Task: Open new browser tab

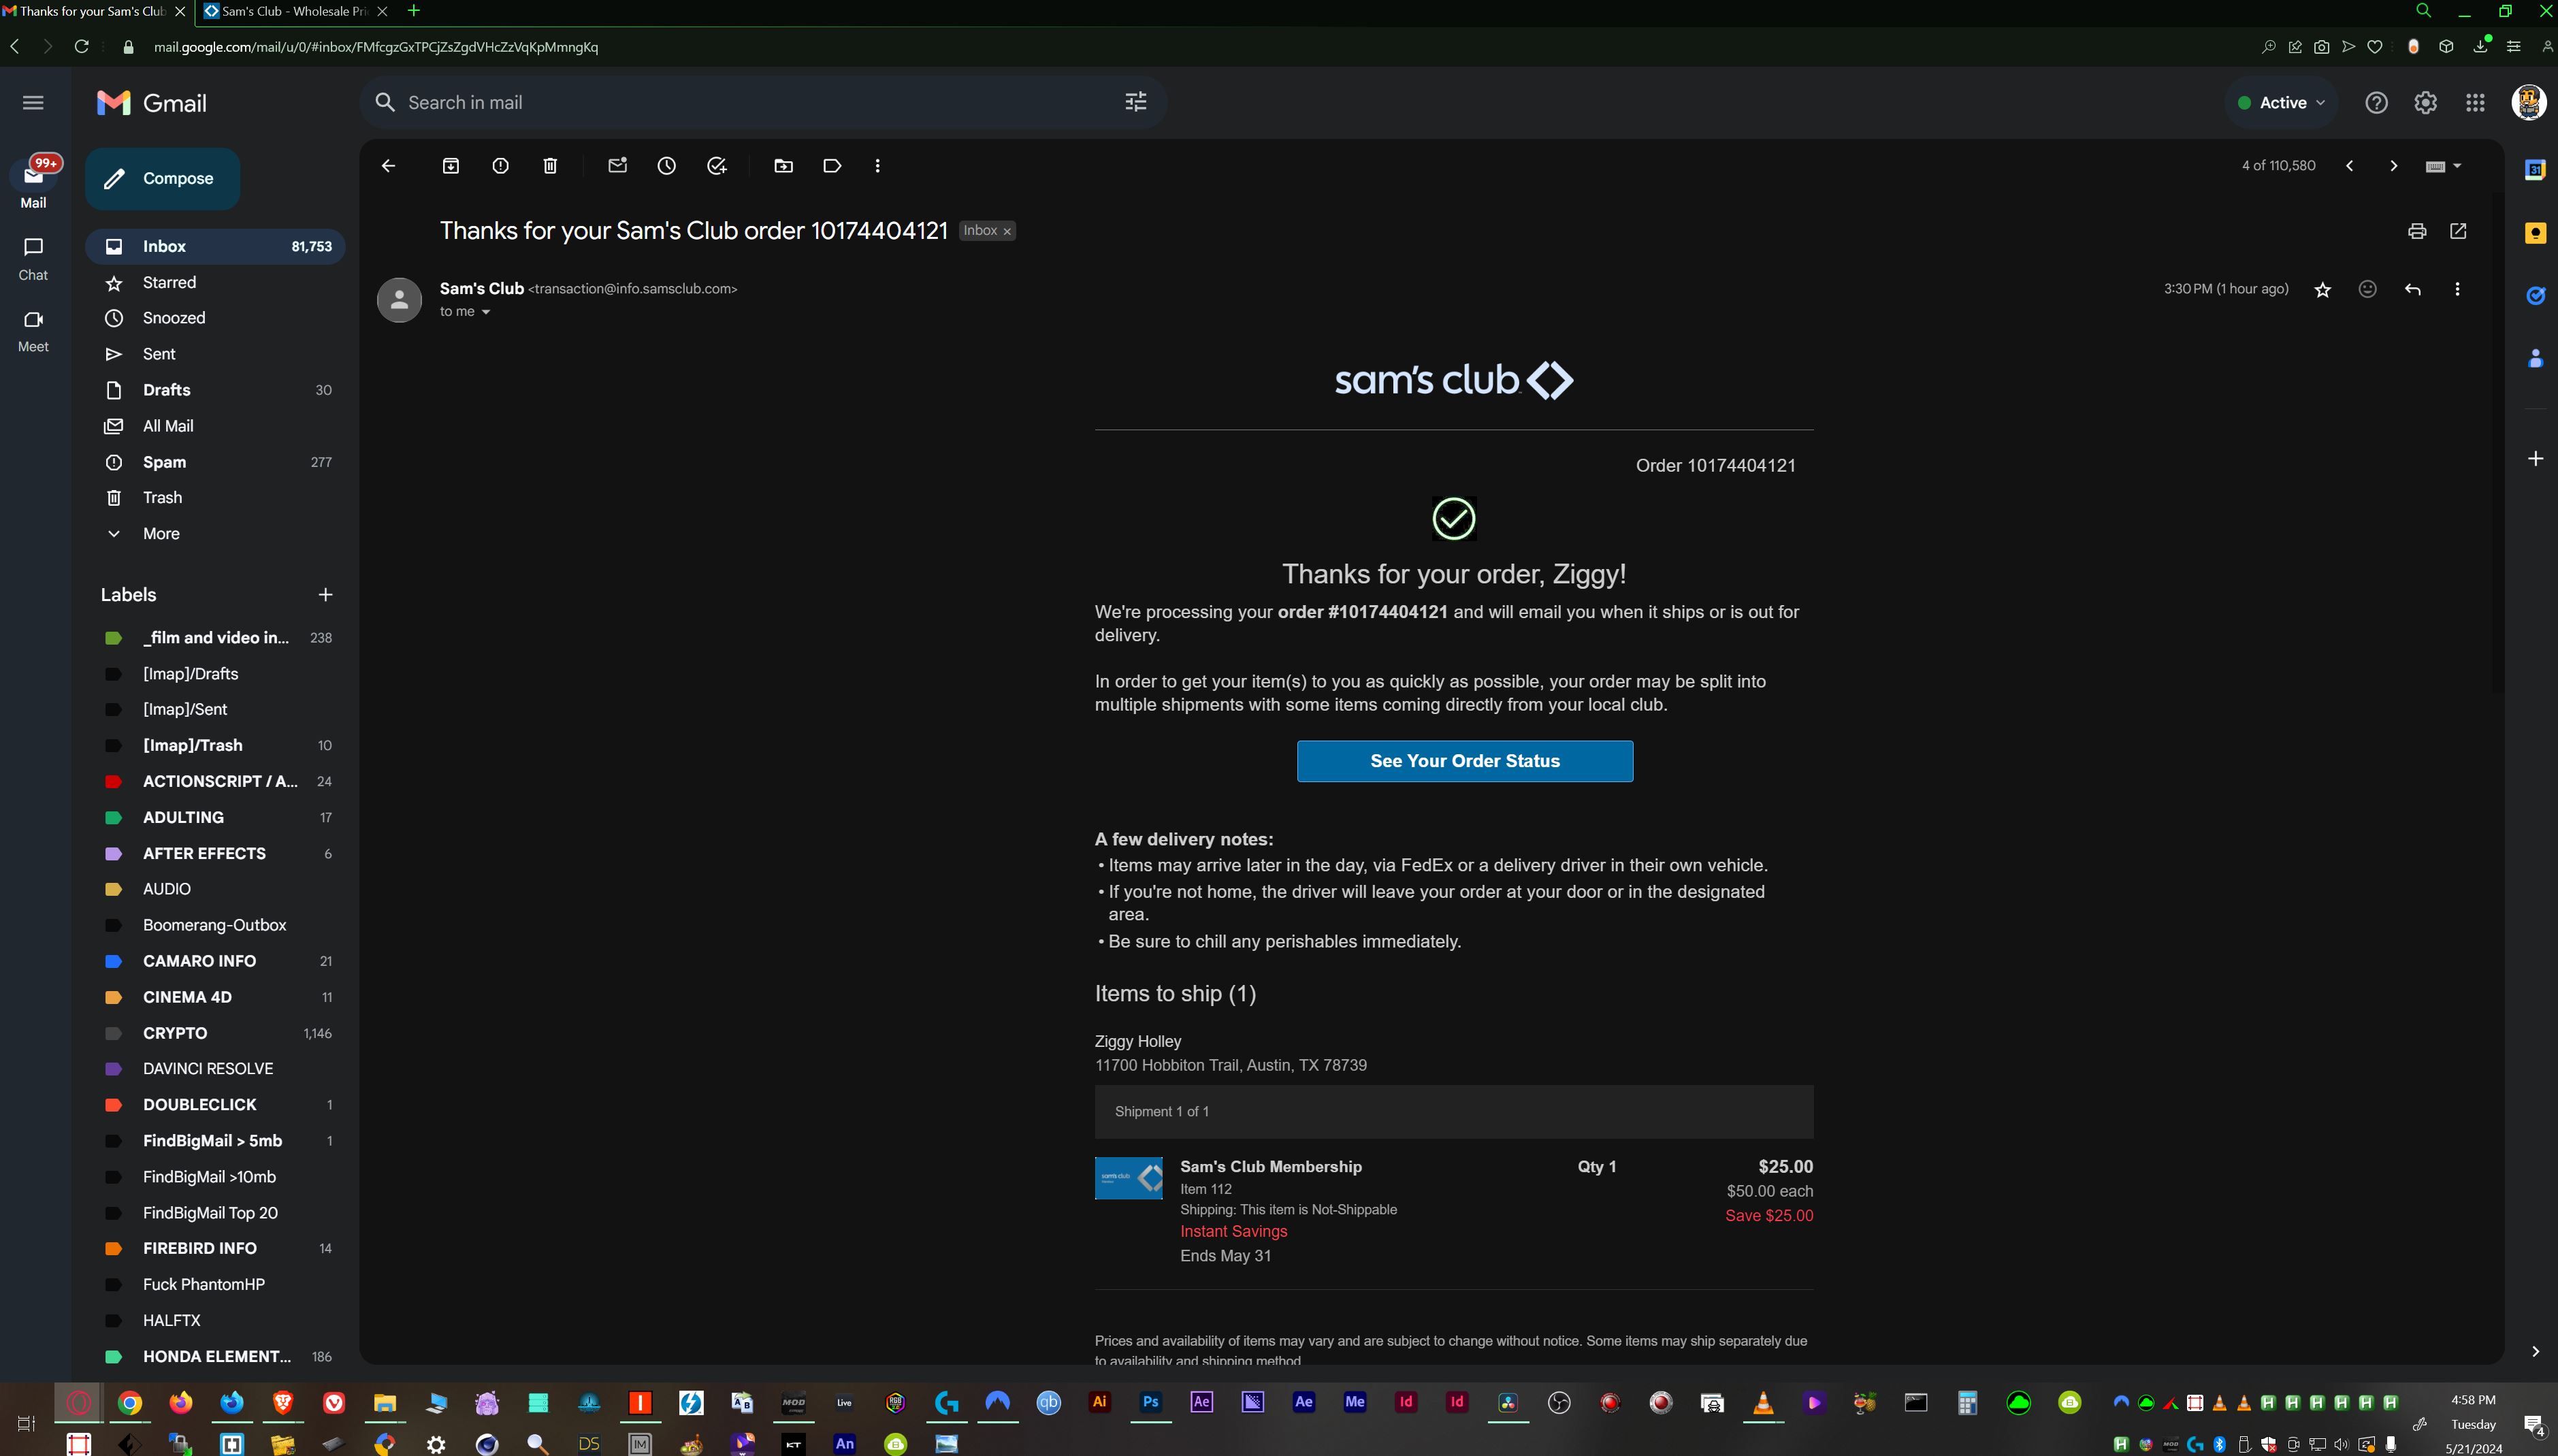Action: (x=414, y=11)
